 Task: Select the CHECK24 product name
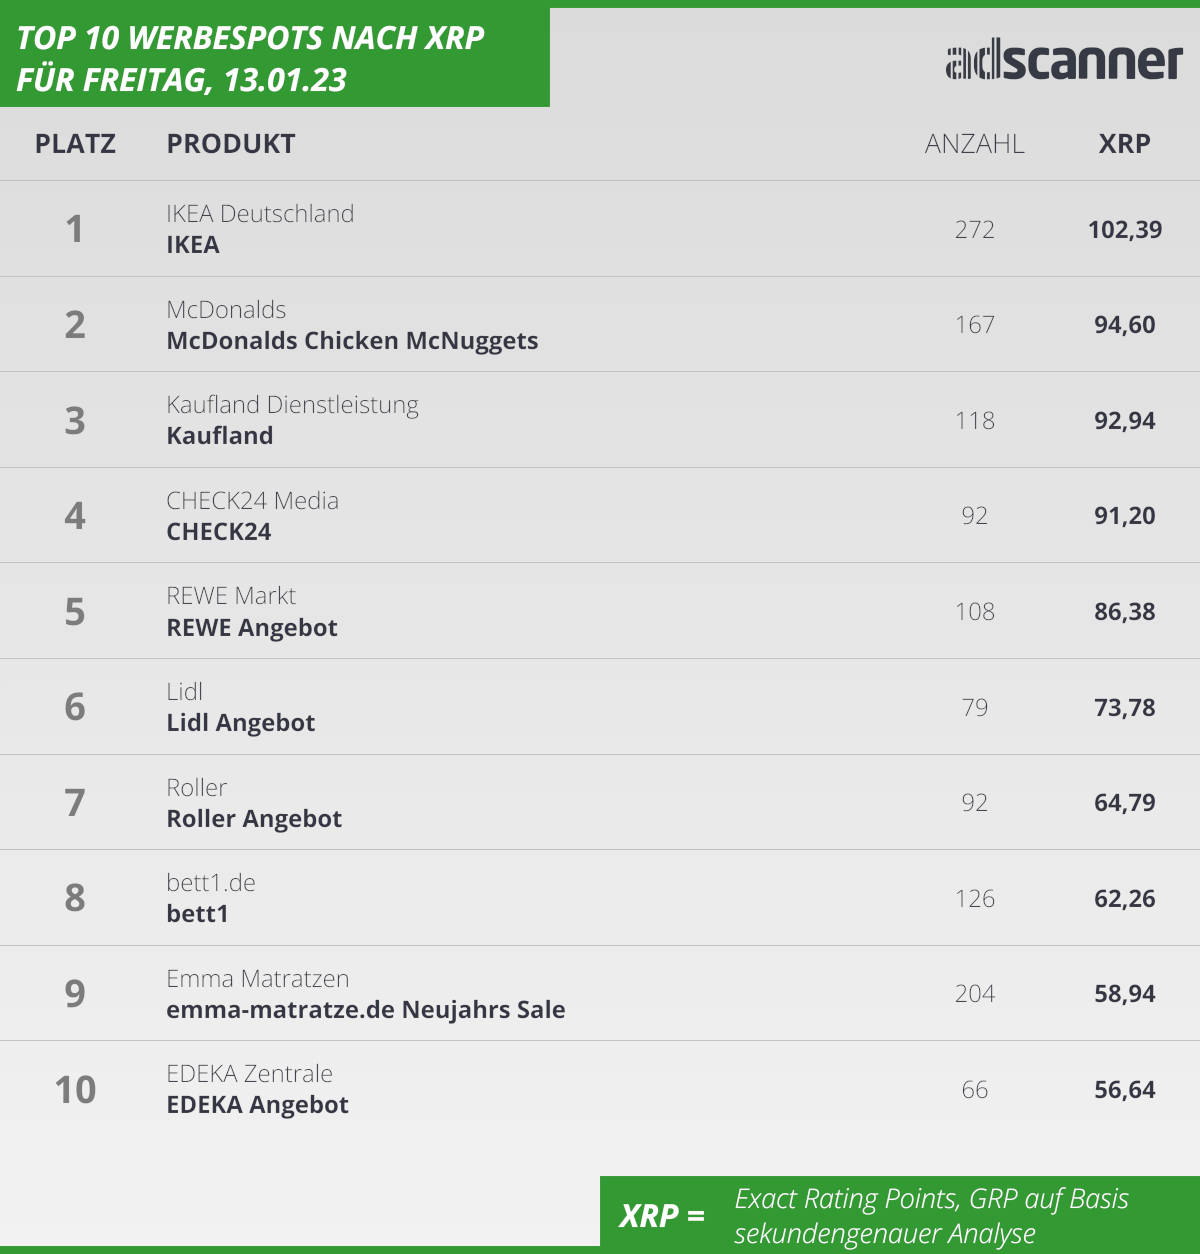218,532
